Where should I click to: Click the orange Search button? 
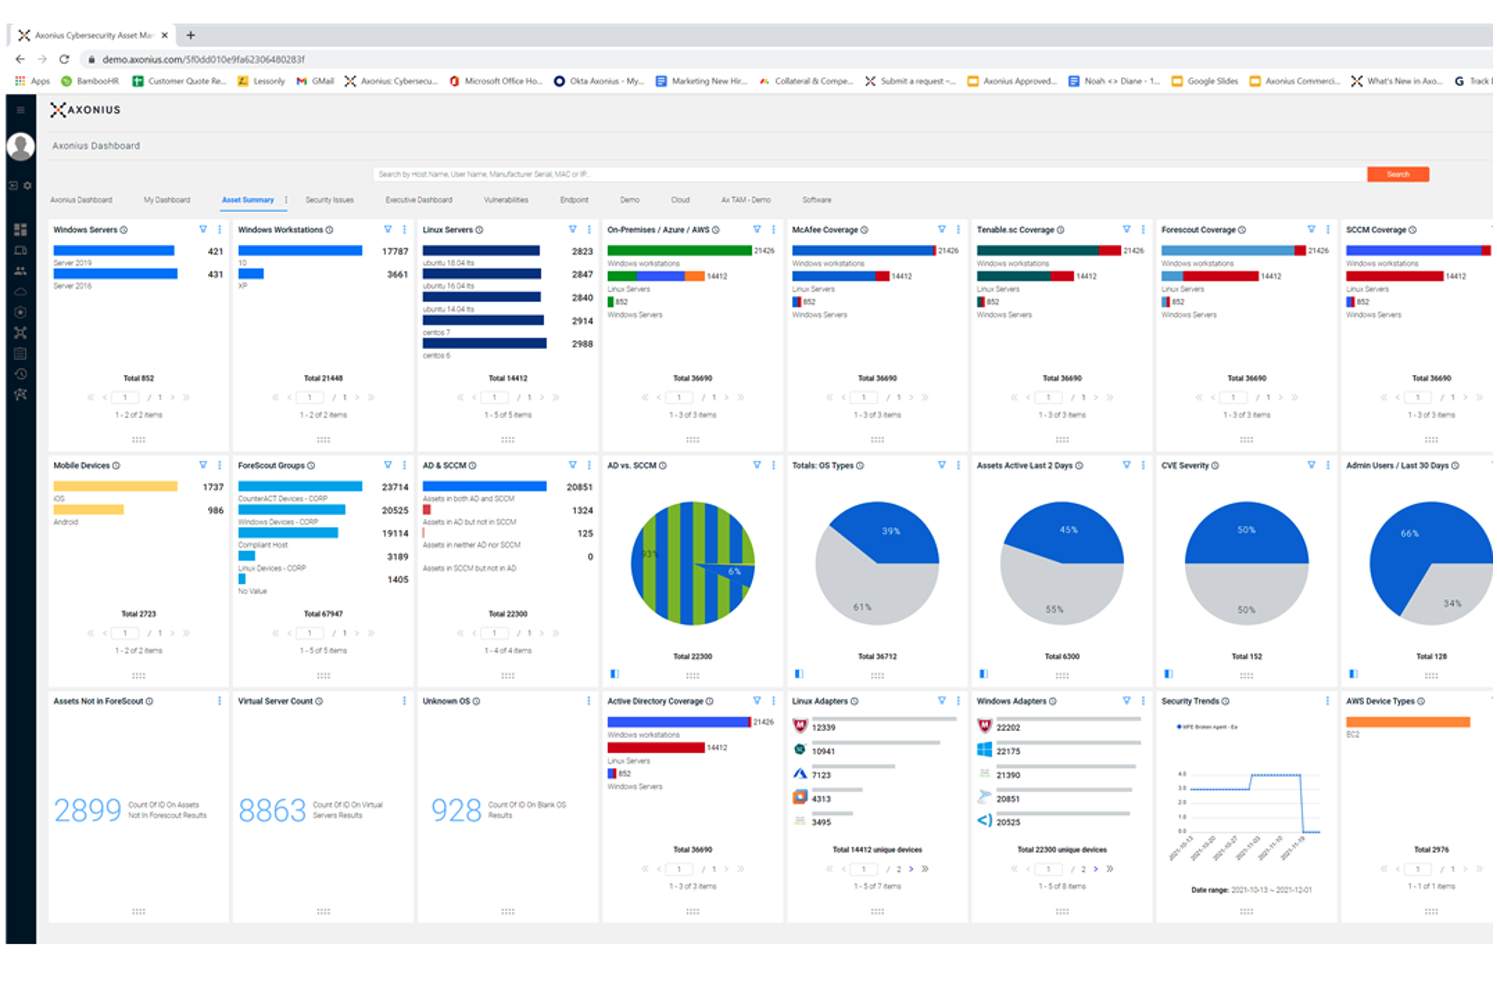click(x=1397, y=174)
